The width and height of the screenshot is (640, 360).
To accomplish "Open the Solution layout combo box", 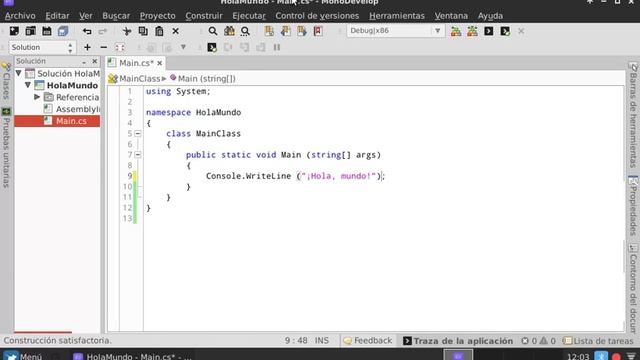I will (42, 47).
